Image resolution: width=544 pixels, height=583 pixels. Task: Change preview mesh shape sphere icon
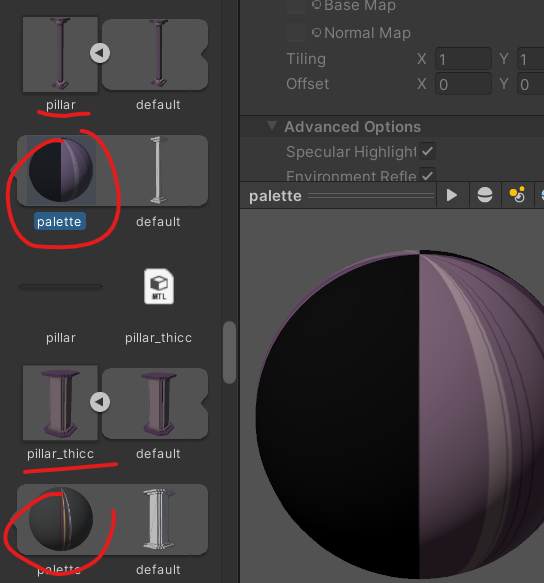[x=485, y=195]
